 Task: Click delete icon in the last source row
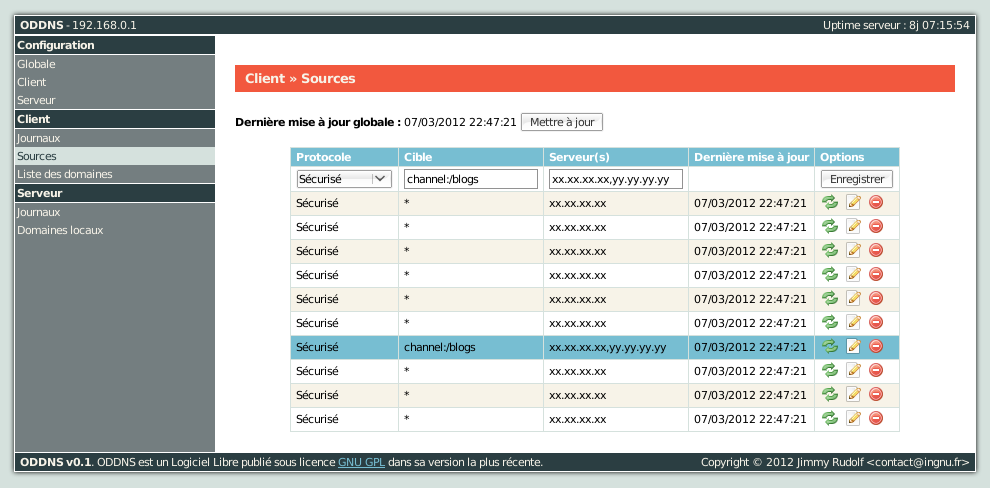tap(876, 418)
